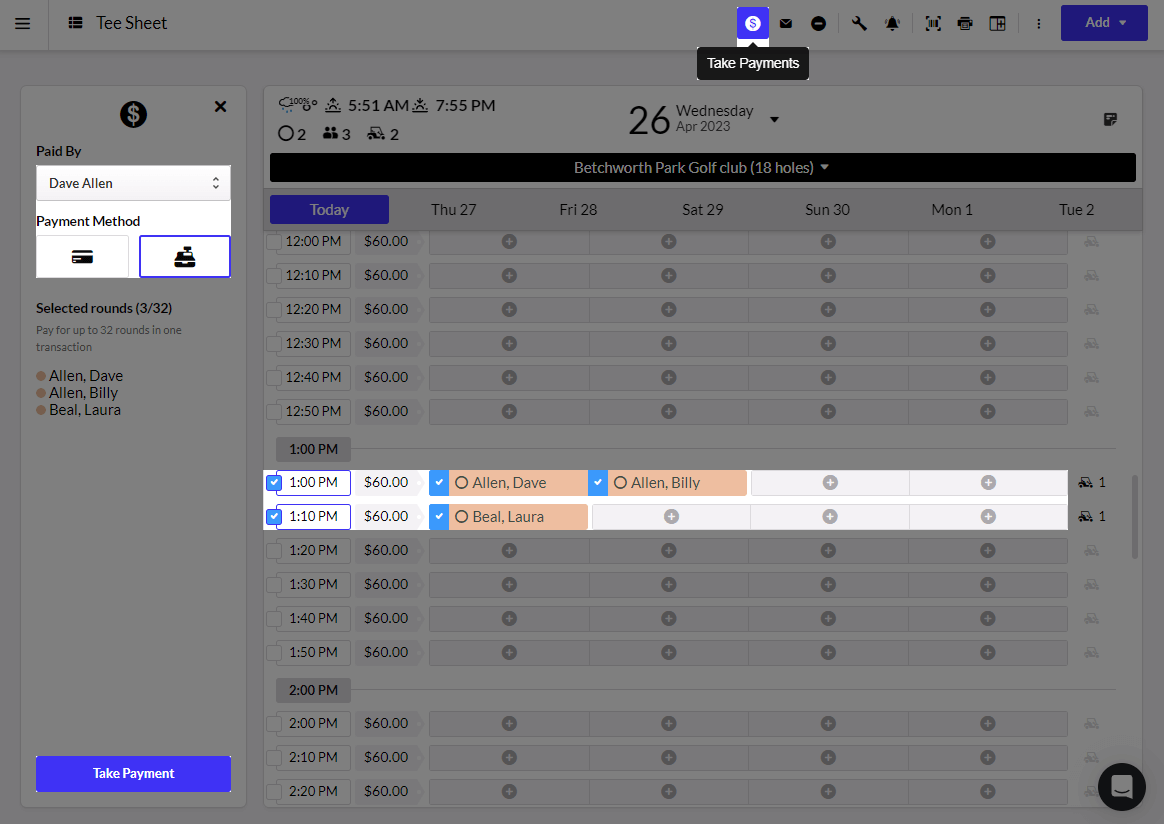Switch to the Mon 1 tab
The height and width of the screenshot is (824, 1164).
952,210
